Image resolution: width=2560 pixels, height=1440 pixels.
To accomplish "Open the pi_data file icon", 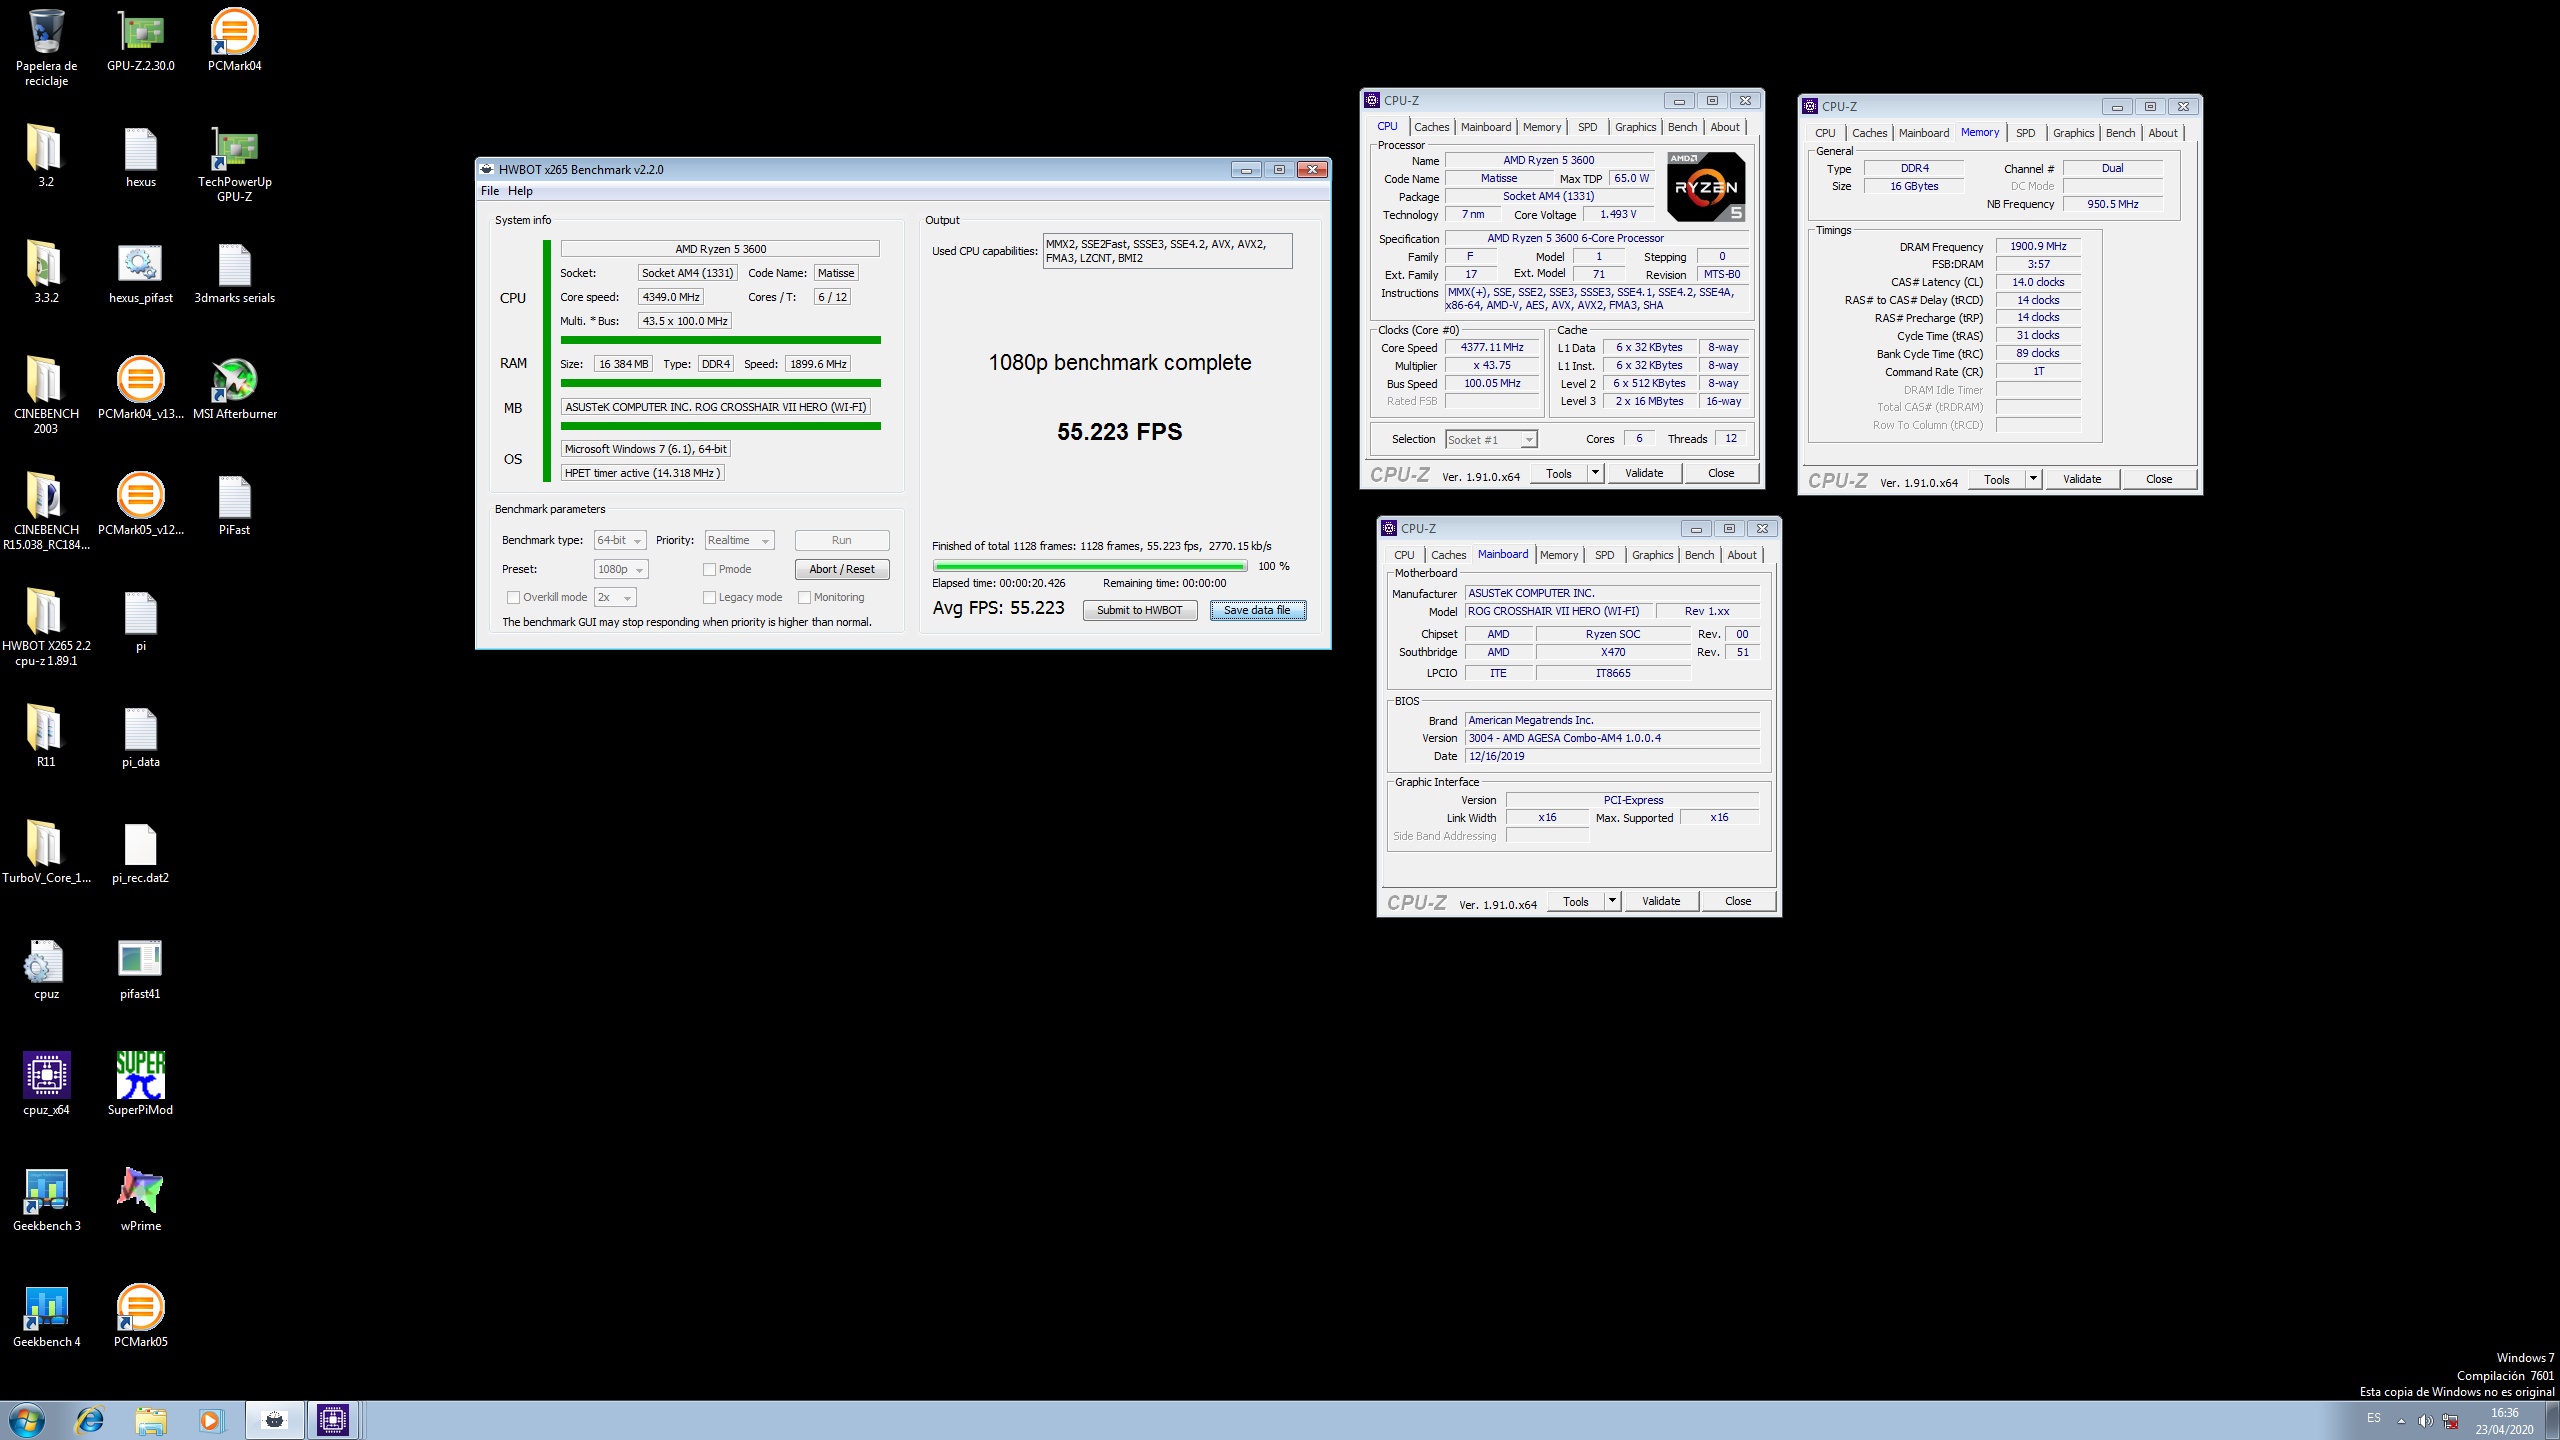I will coord(140,736).
